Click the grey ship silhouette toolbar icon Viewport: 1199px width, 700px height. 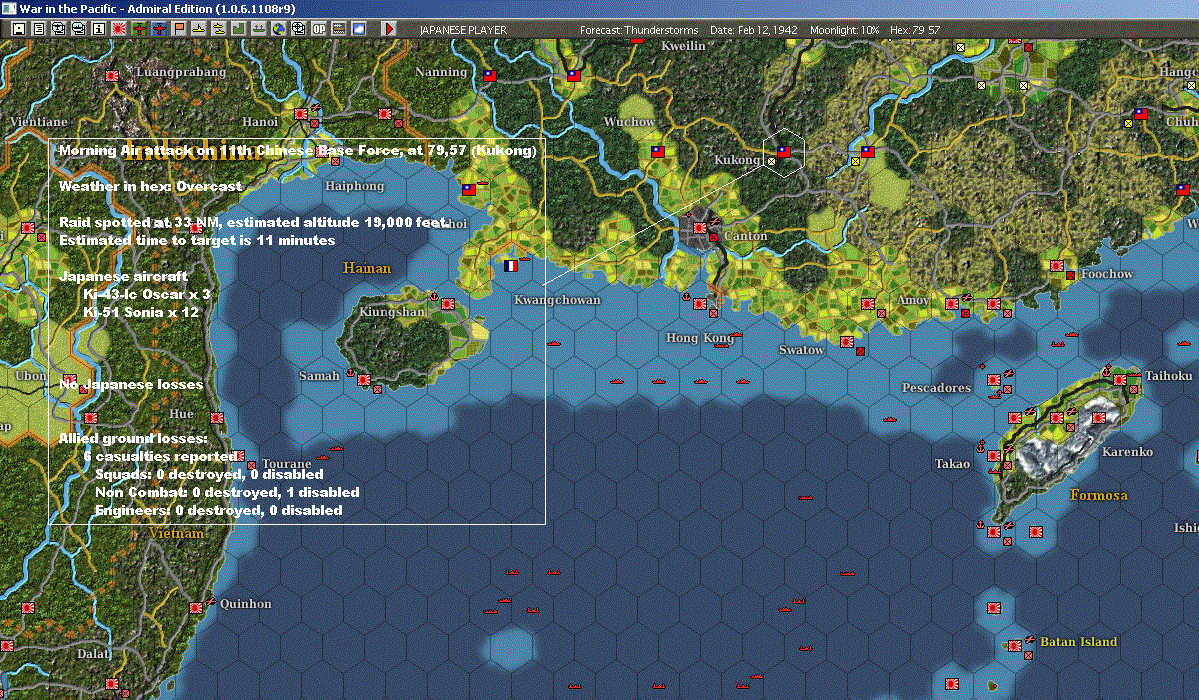(258, 29)
